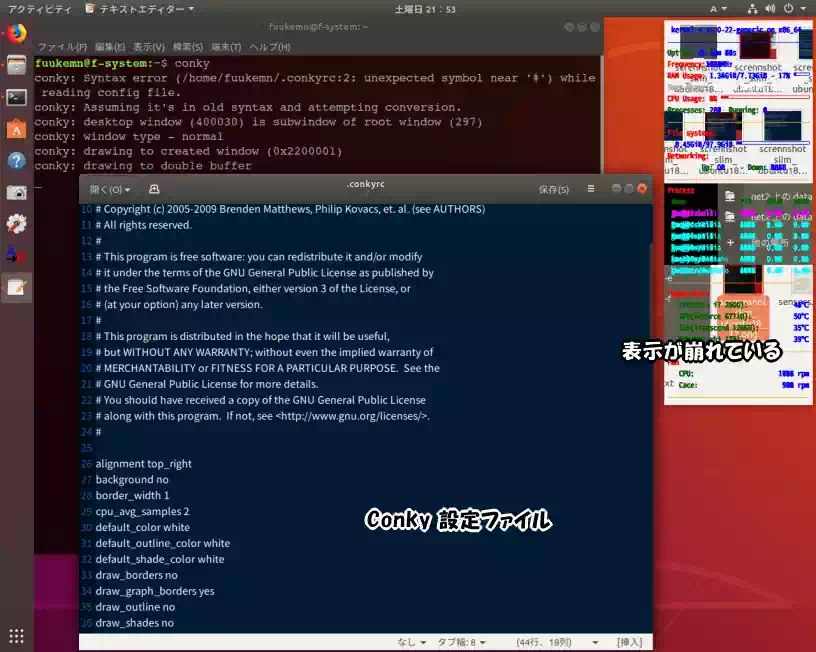The image size is (816, 652).
Task: Show applications grid button
Action: 17,635
